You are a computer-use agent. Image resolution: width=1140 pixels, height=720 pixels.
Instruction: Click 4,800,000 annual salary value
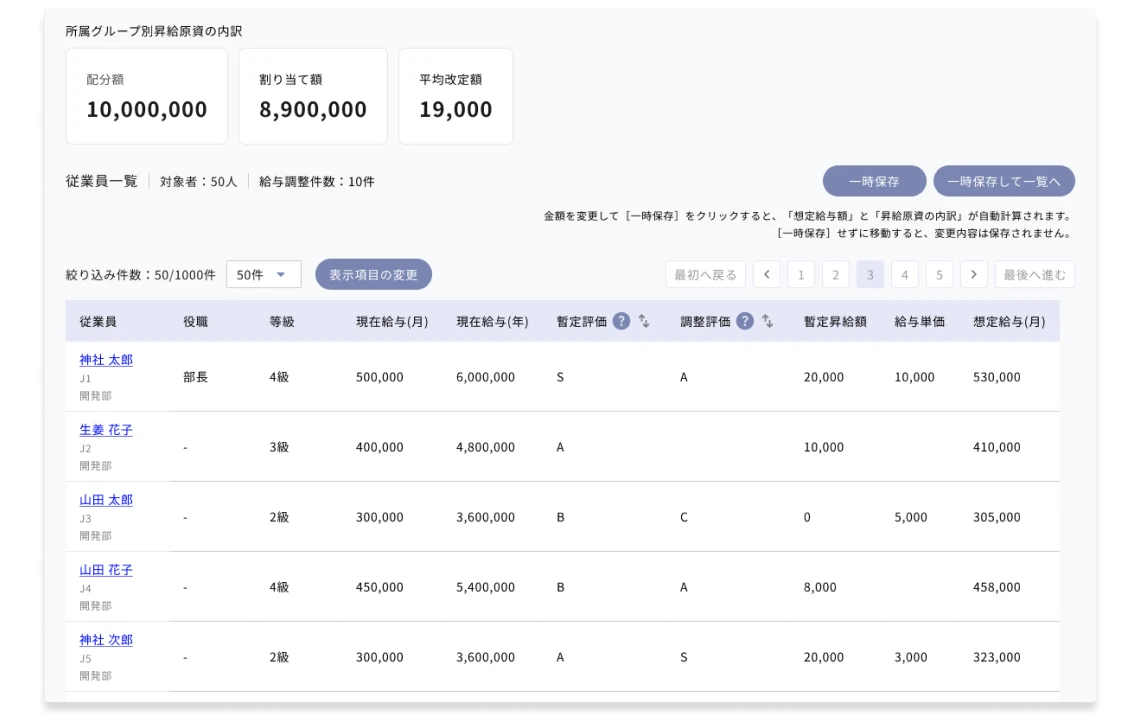485,447
